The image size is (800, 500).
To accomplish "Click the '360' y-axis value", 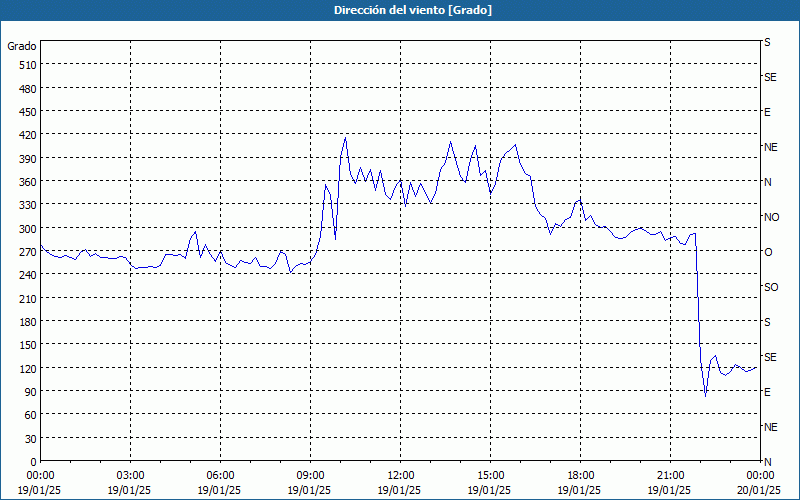I will [x=29, y=182].
